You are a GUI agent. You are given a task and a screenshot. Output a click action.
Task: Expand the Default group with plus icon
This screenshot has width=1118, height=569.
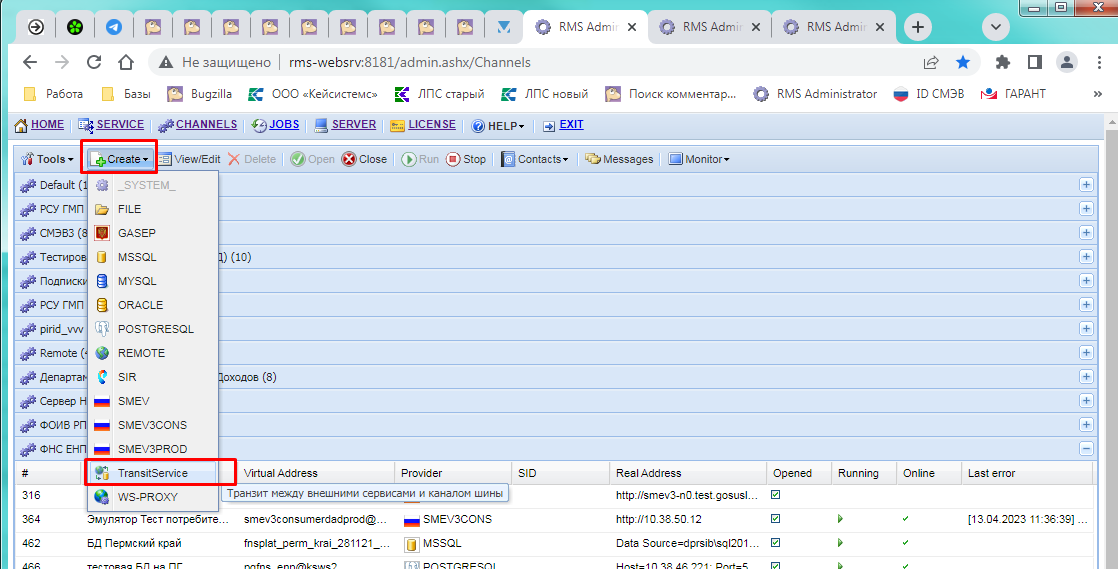click(1086, 185)
